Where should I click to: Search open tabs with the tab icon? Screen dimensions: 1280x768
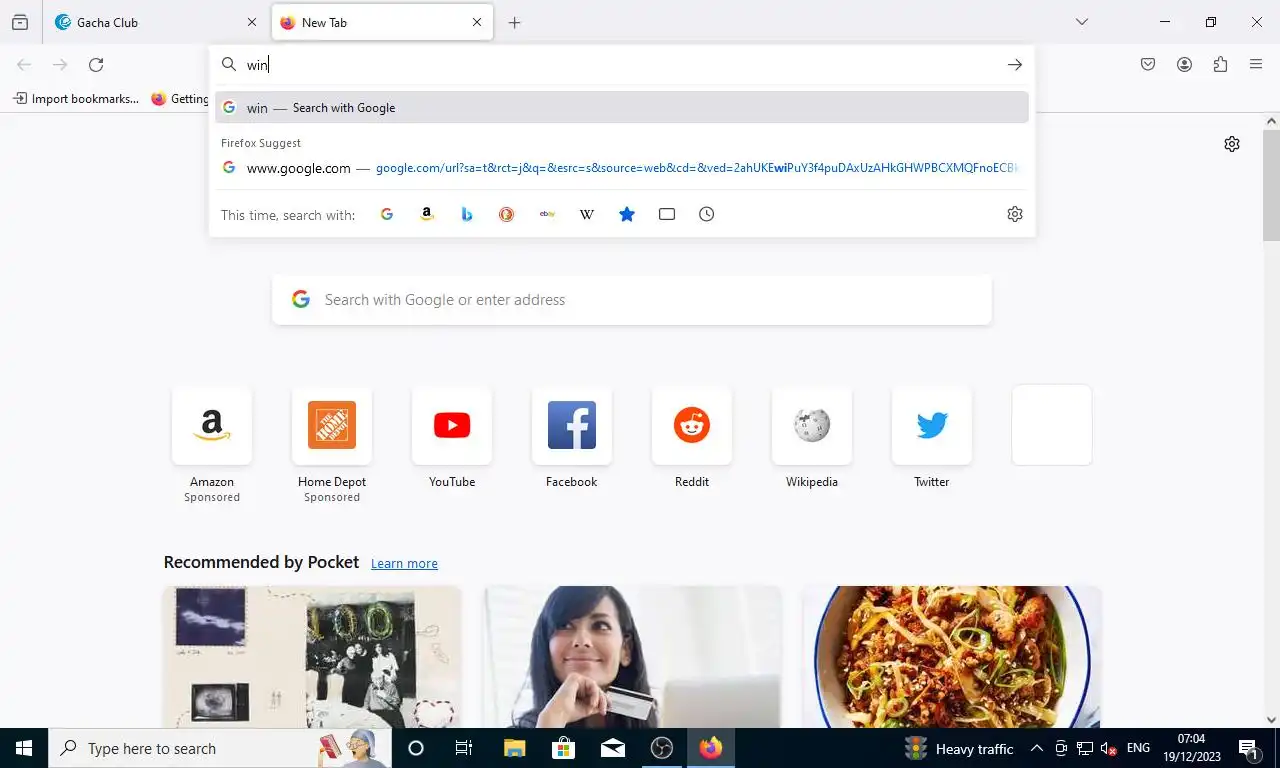667,214
